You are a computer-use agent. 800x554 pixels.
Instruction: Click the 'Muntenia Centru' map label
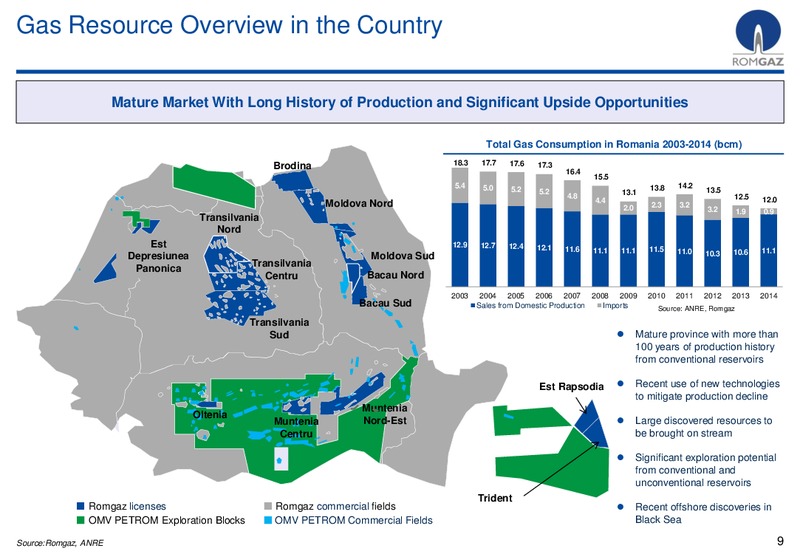(296, 427)
